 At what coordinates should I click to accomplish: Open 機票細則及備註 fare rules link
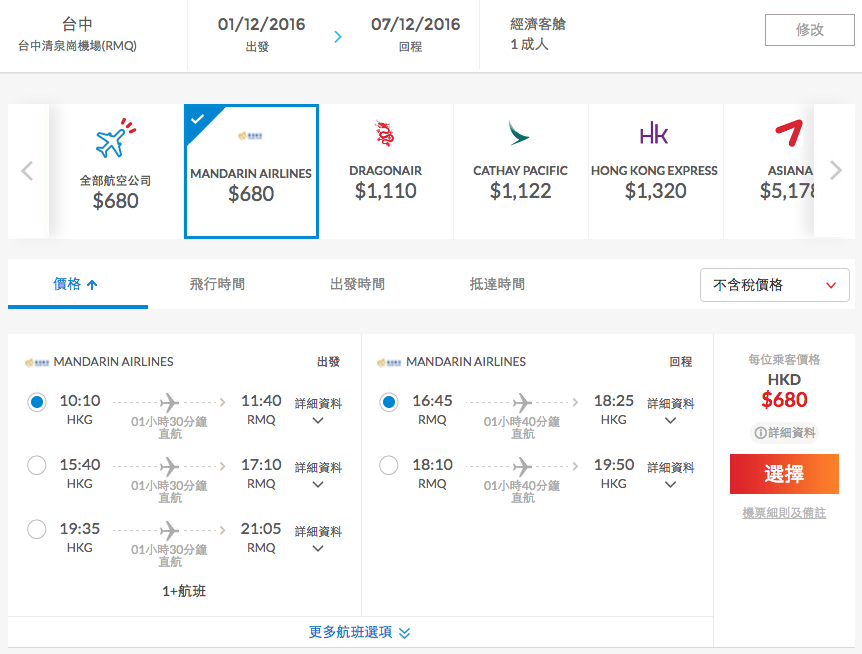[x=784, y=513]
